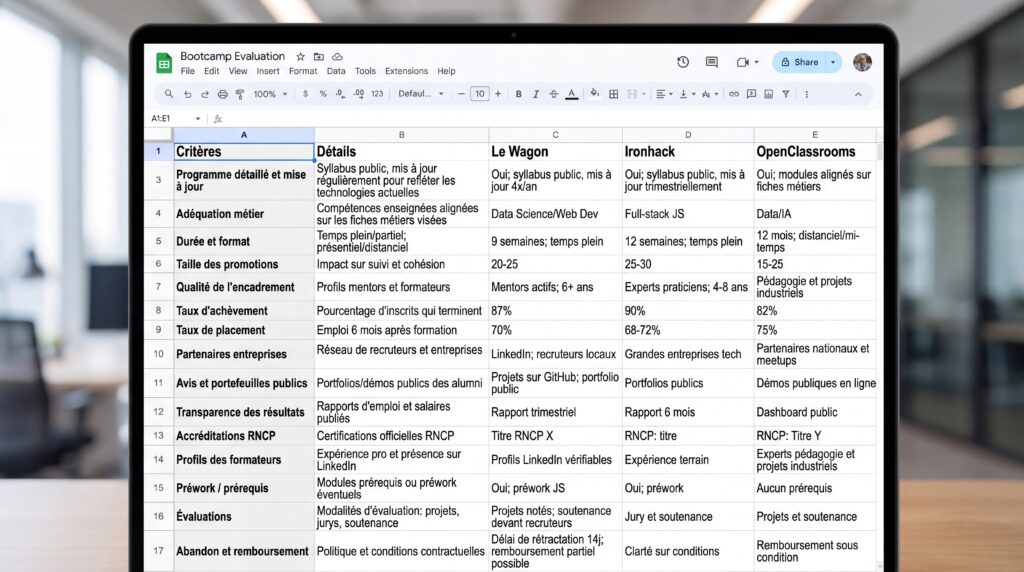
Task: Open version history clock icon
Action: (x=683, y=62)
